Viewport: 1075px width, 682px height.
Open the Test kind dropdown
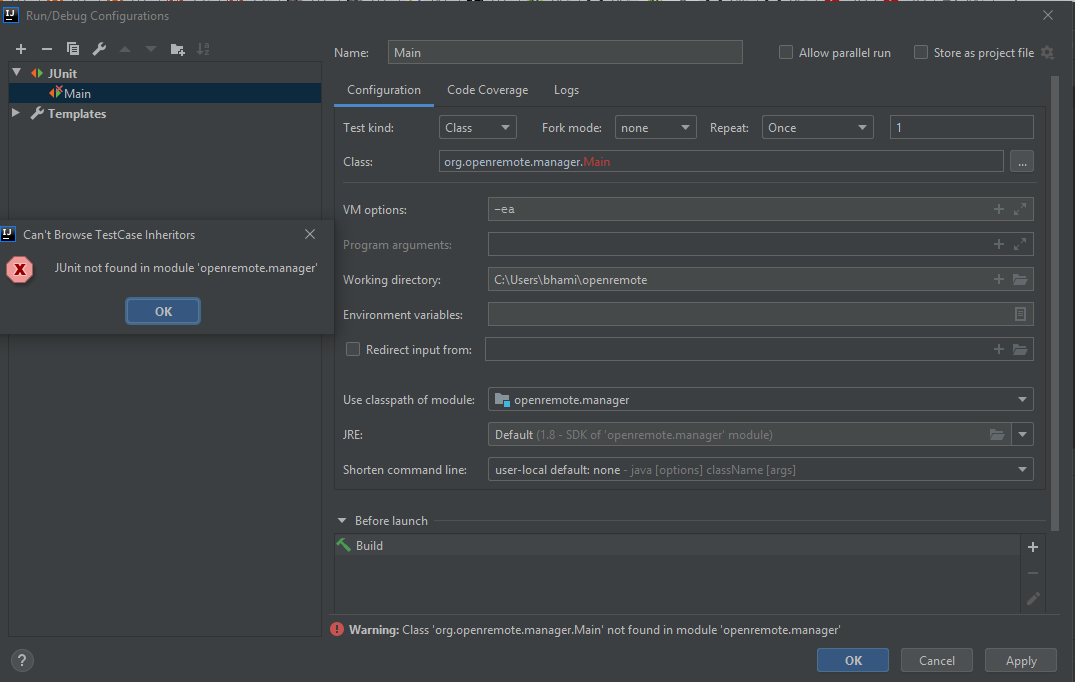477,128
